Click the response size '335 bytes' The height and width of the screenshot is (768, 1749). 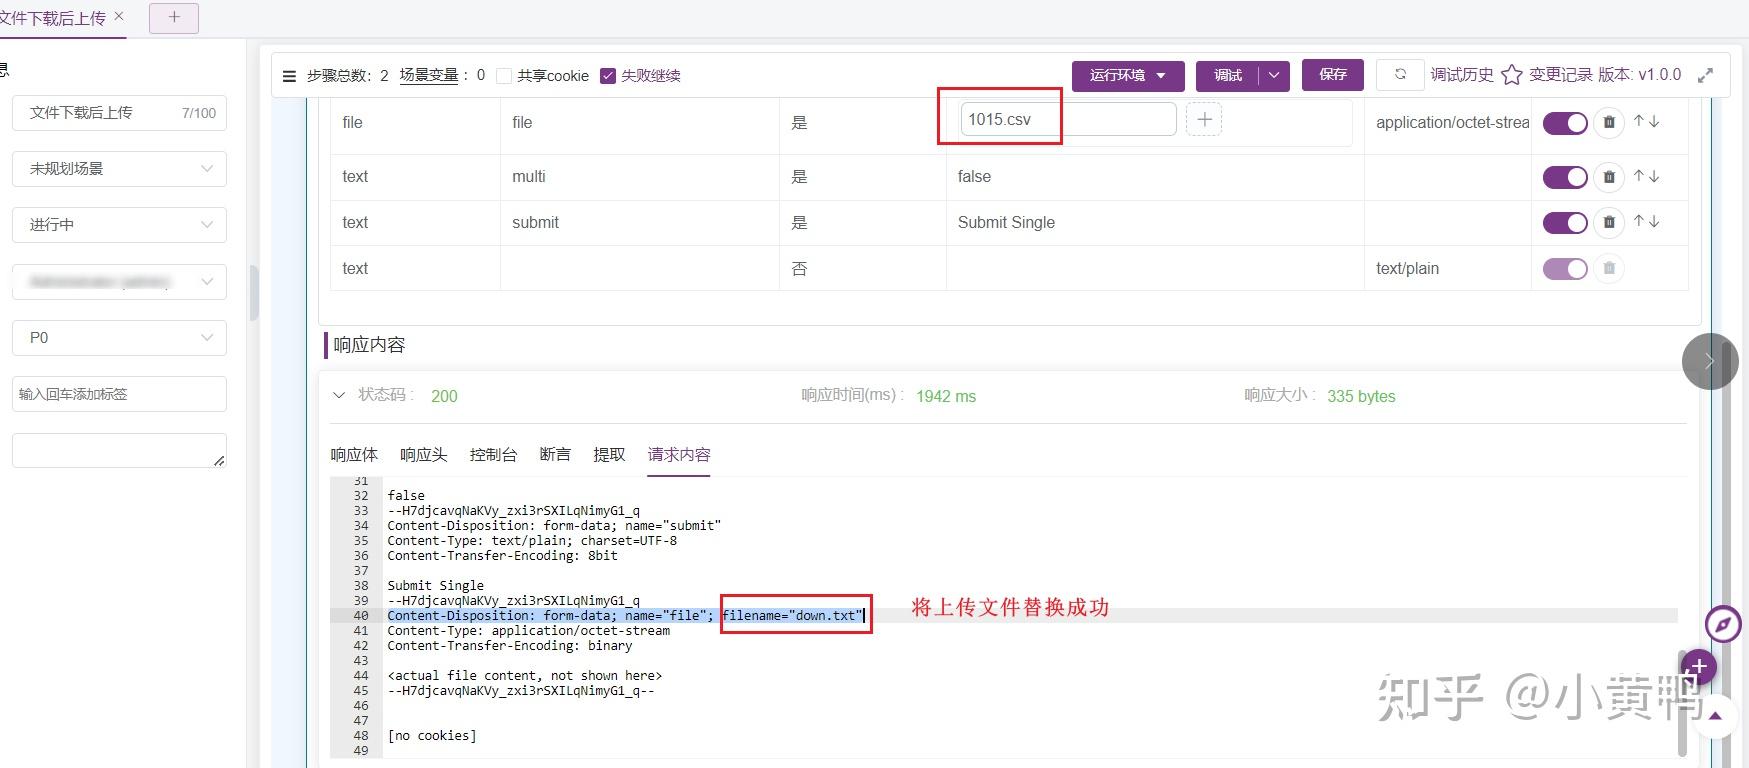coord(1361,397)
